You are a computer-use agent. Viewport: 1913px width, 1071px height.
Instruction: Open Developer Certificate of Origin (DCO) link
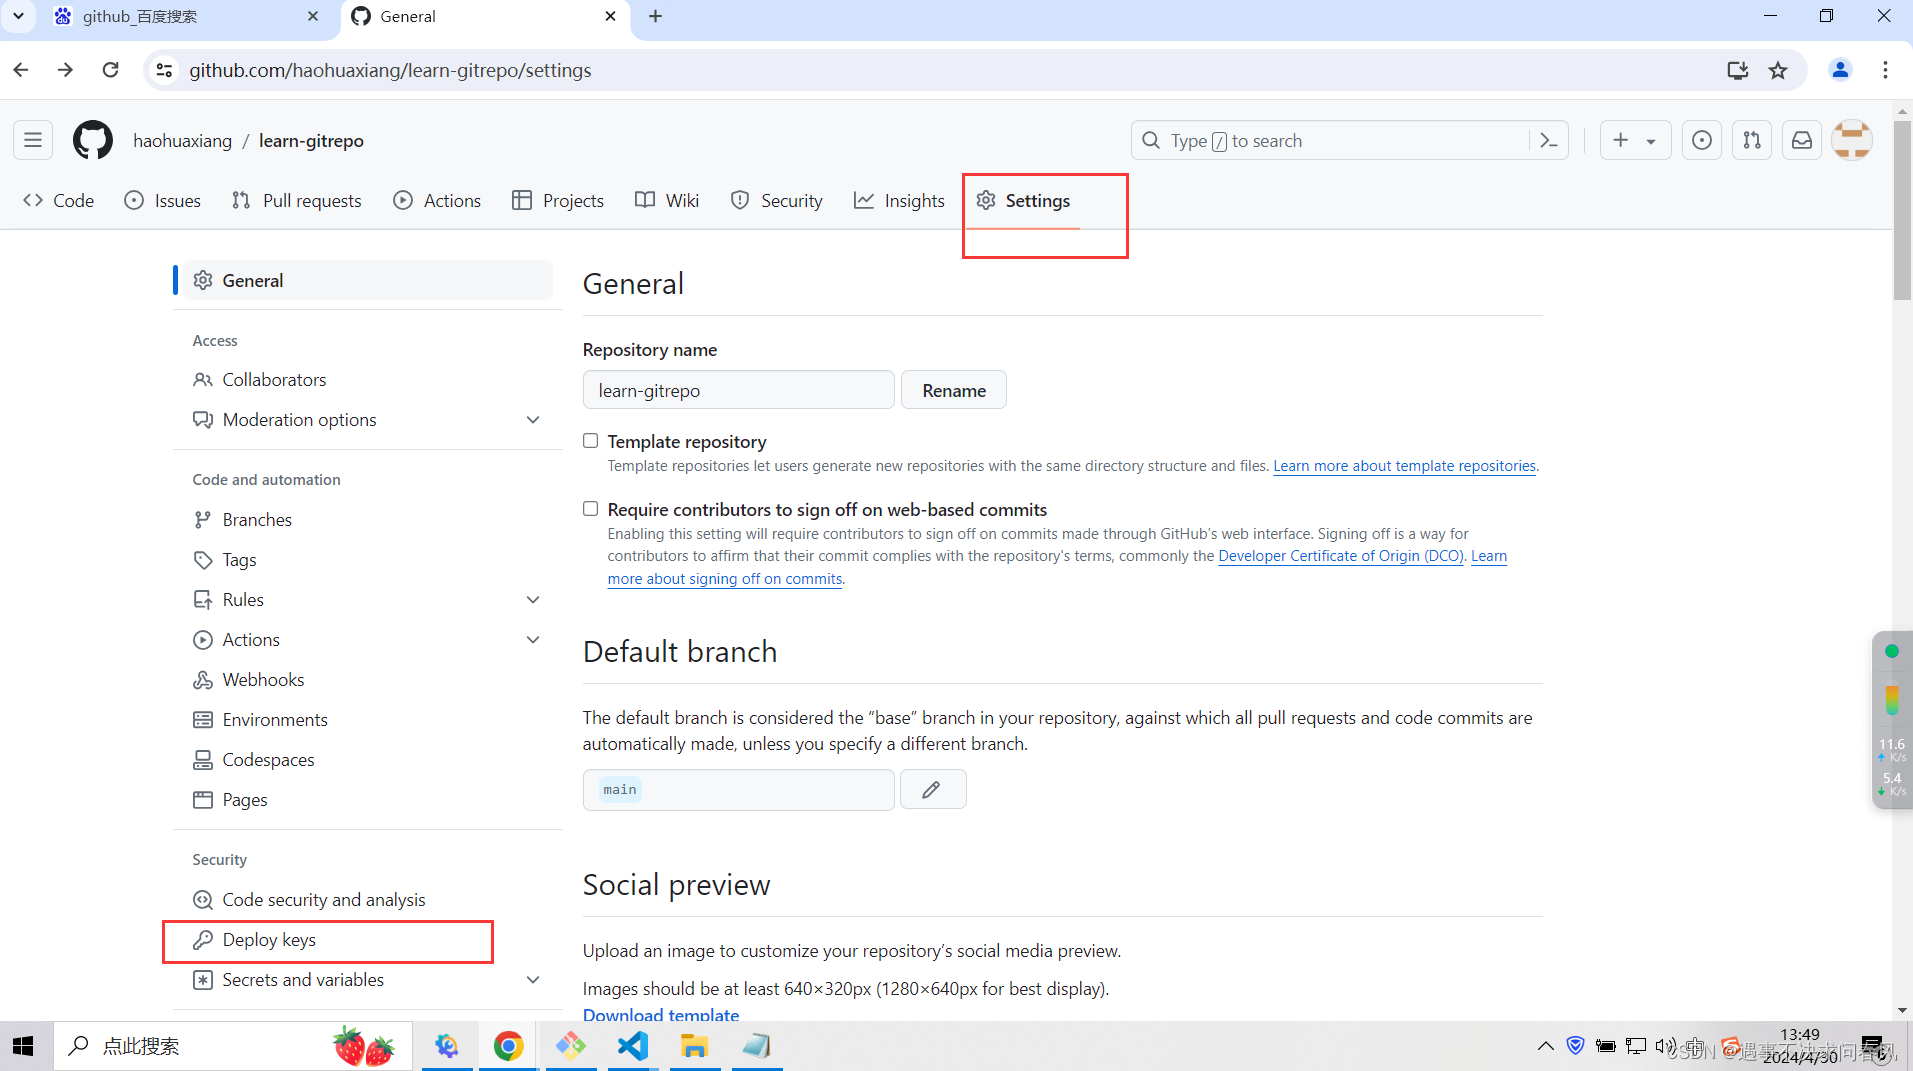[1341, 556]
